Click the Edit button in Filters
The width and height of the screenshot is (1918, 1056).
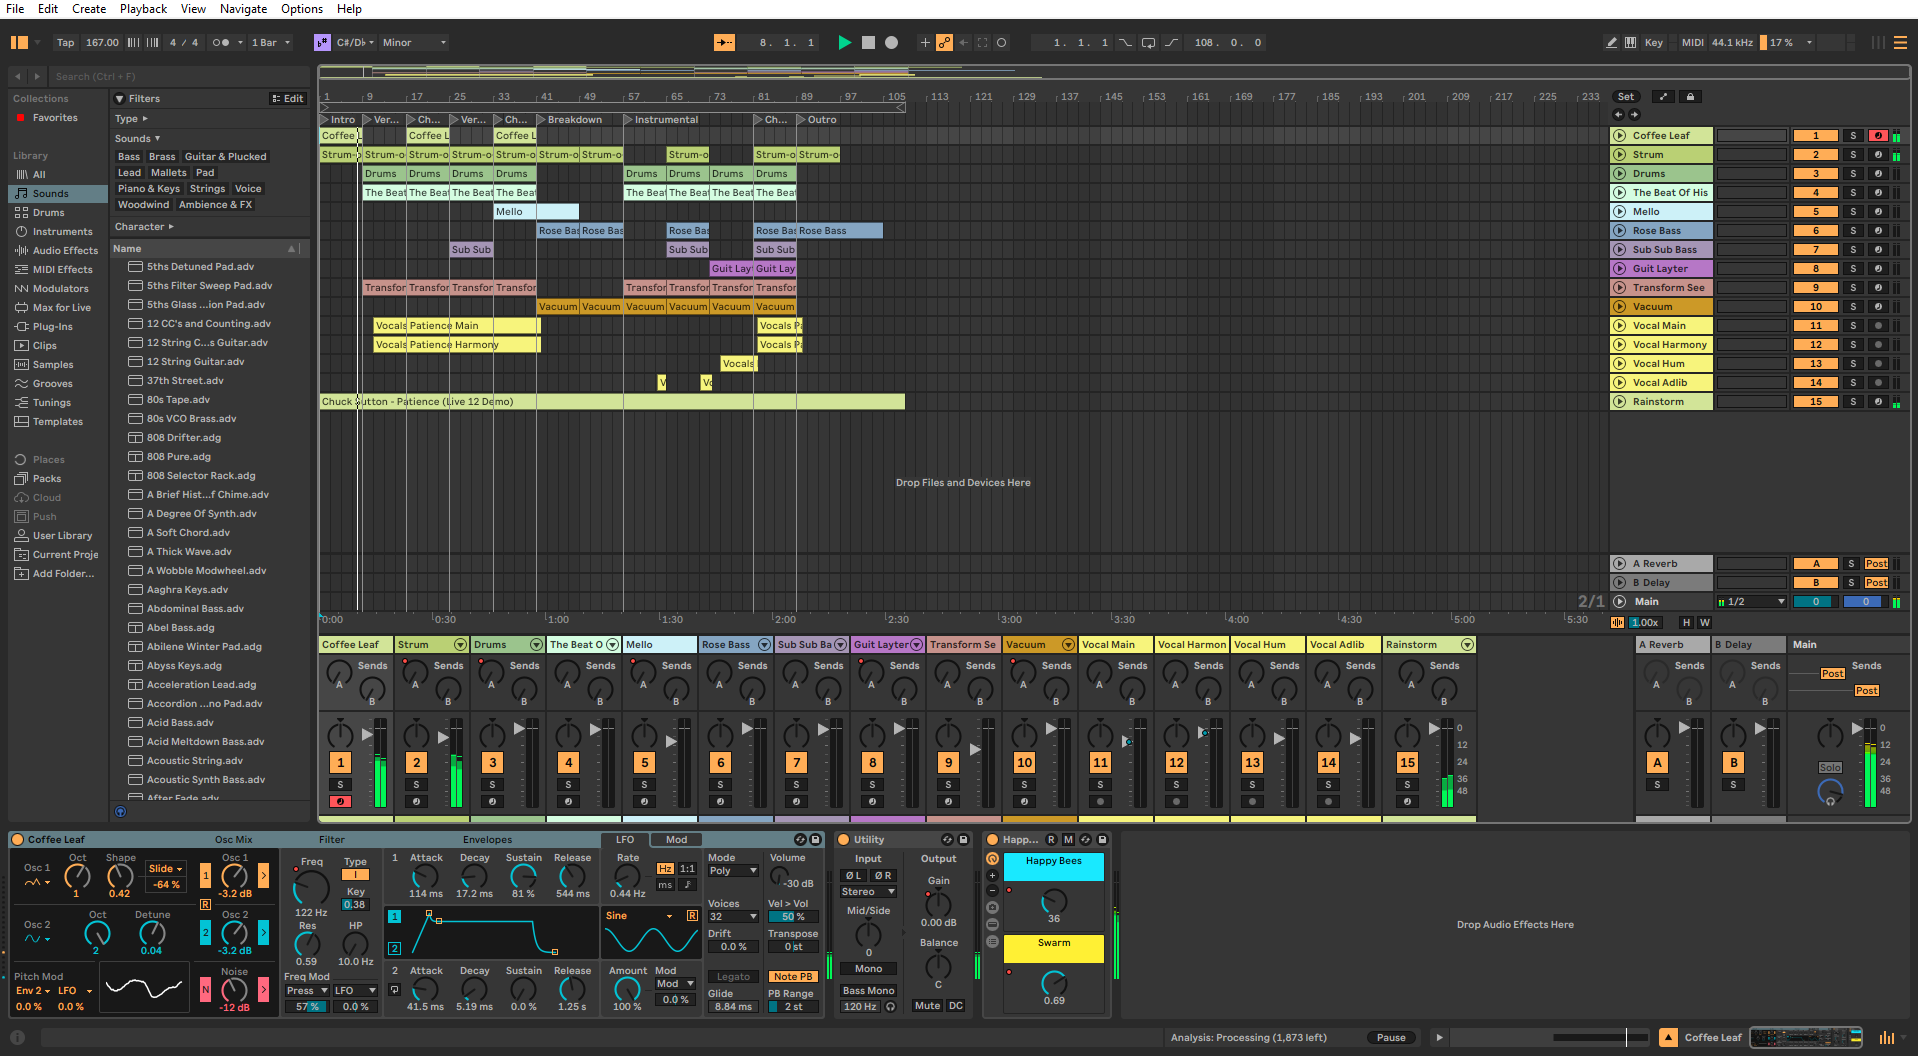(288, 98)
